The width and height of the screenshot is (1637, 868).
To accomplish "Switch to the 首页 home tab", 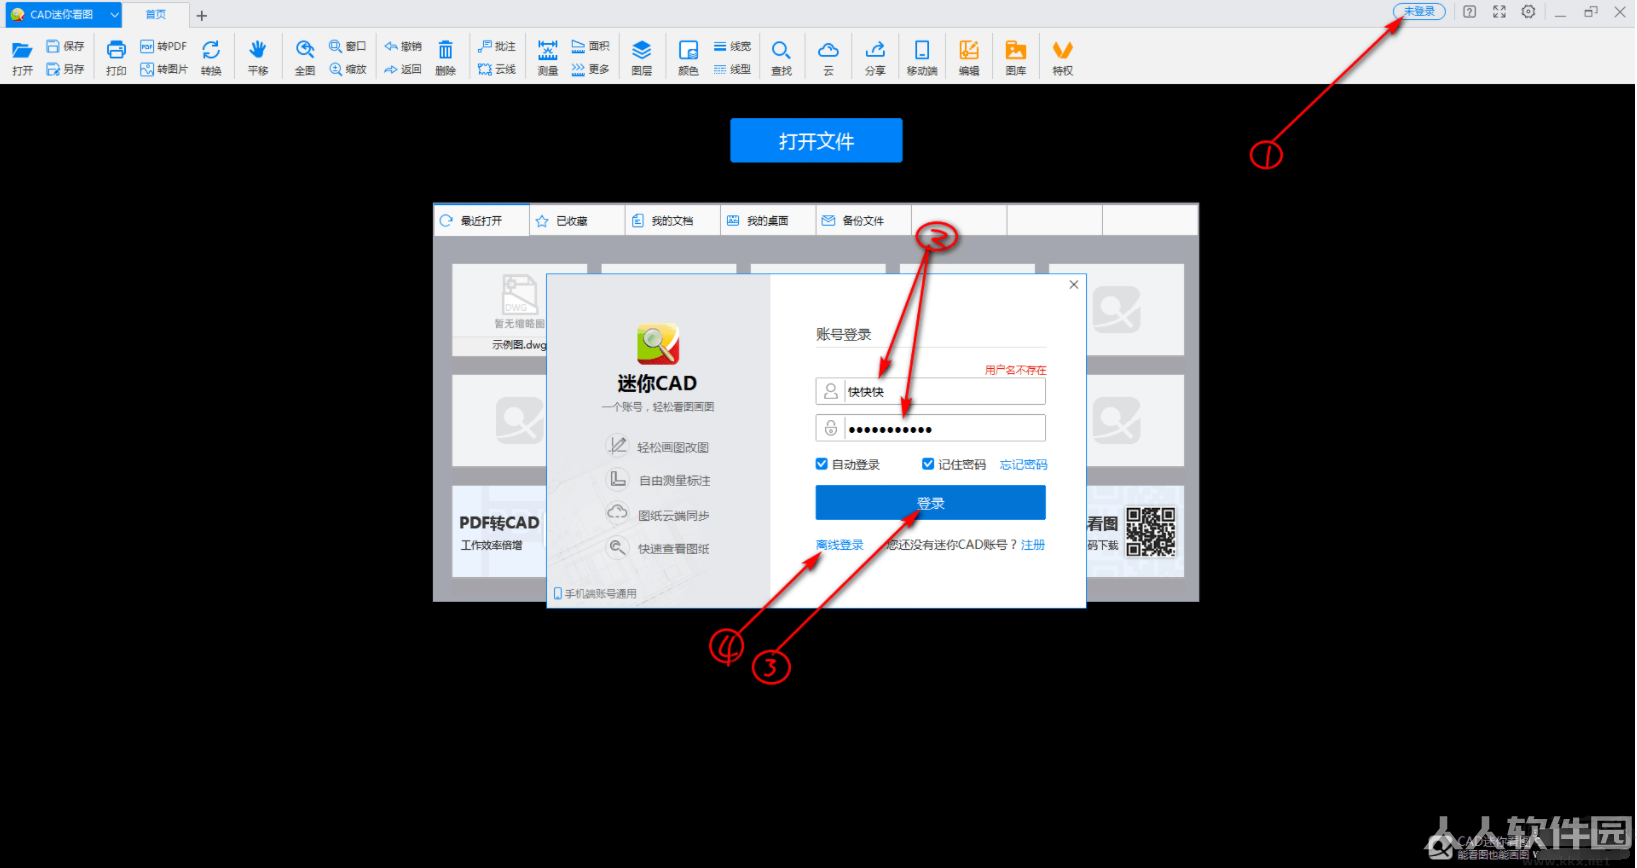I will pos(156,14).
